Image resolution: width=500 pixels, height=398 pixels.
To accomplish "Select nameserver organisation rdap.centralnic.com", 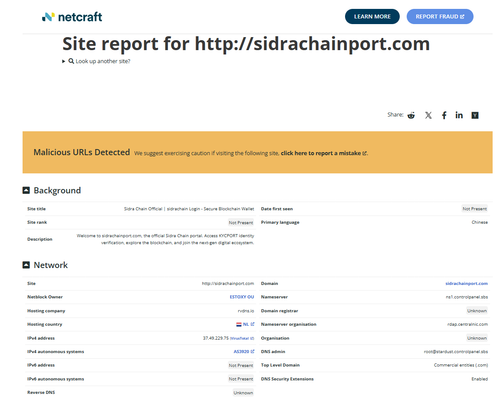I will coord(467,324).
